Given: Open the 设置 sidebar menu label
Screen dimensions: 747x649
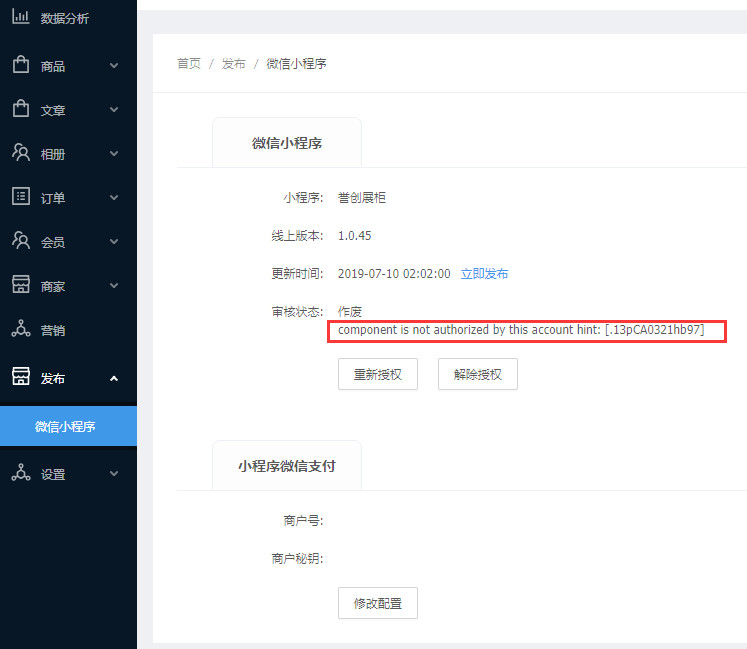Looking at the screenshot, I should [52, 475].
